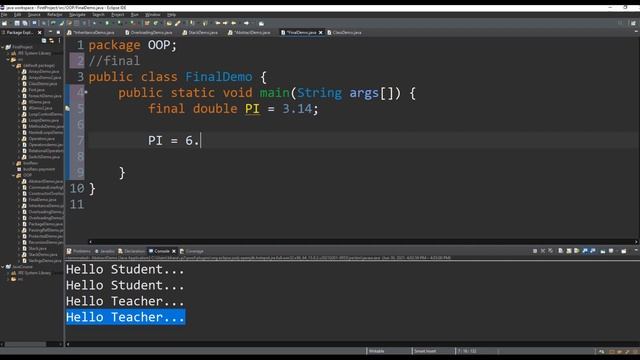Click the green Run toolbar icon
The image size is (640, 360).
tap(107, 23)
